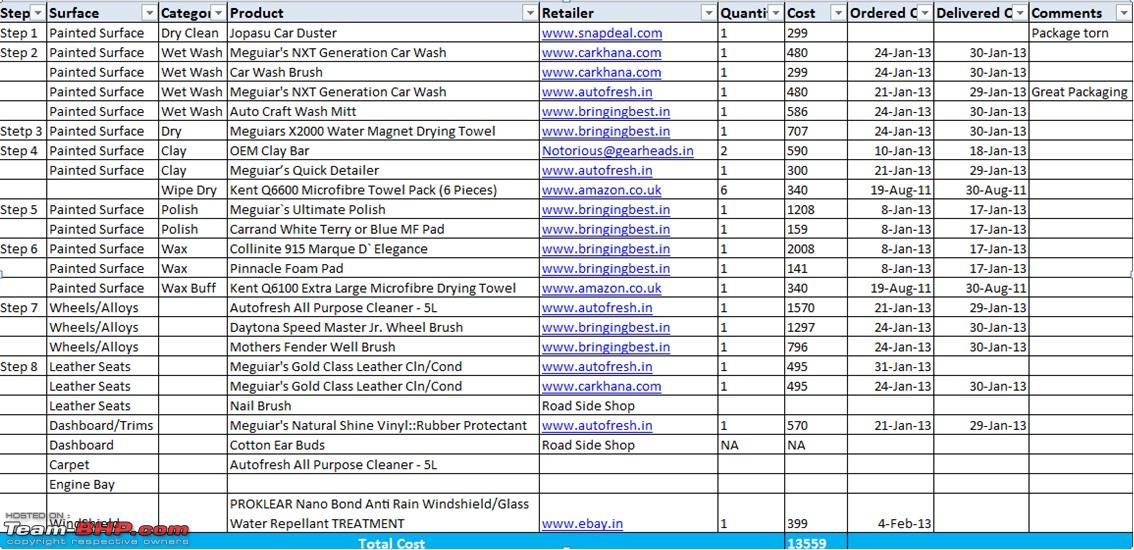
Task: Expand the Retailer column filter dropdown
Action: (709, 13)
